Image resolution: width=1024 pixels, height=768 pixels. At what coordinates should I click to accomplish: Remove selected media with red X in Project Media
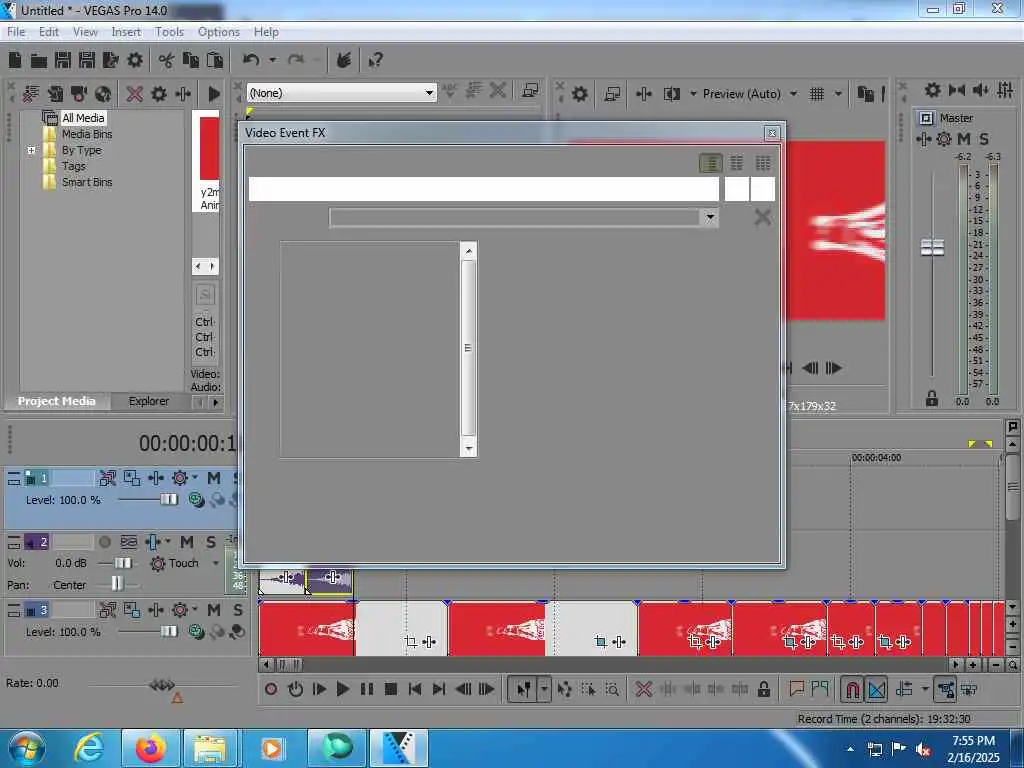135,94
